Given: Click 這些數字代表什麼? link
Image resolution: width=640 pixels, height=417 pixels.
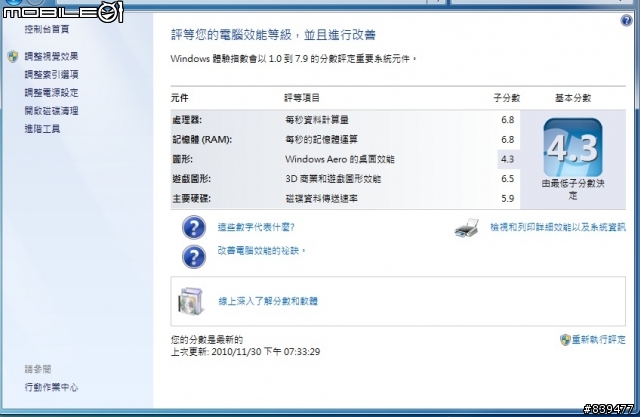Looking at the screenshot, I should coord(256,227).
